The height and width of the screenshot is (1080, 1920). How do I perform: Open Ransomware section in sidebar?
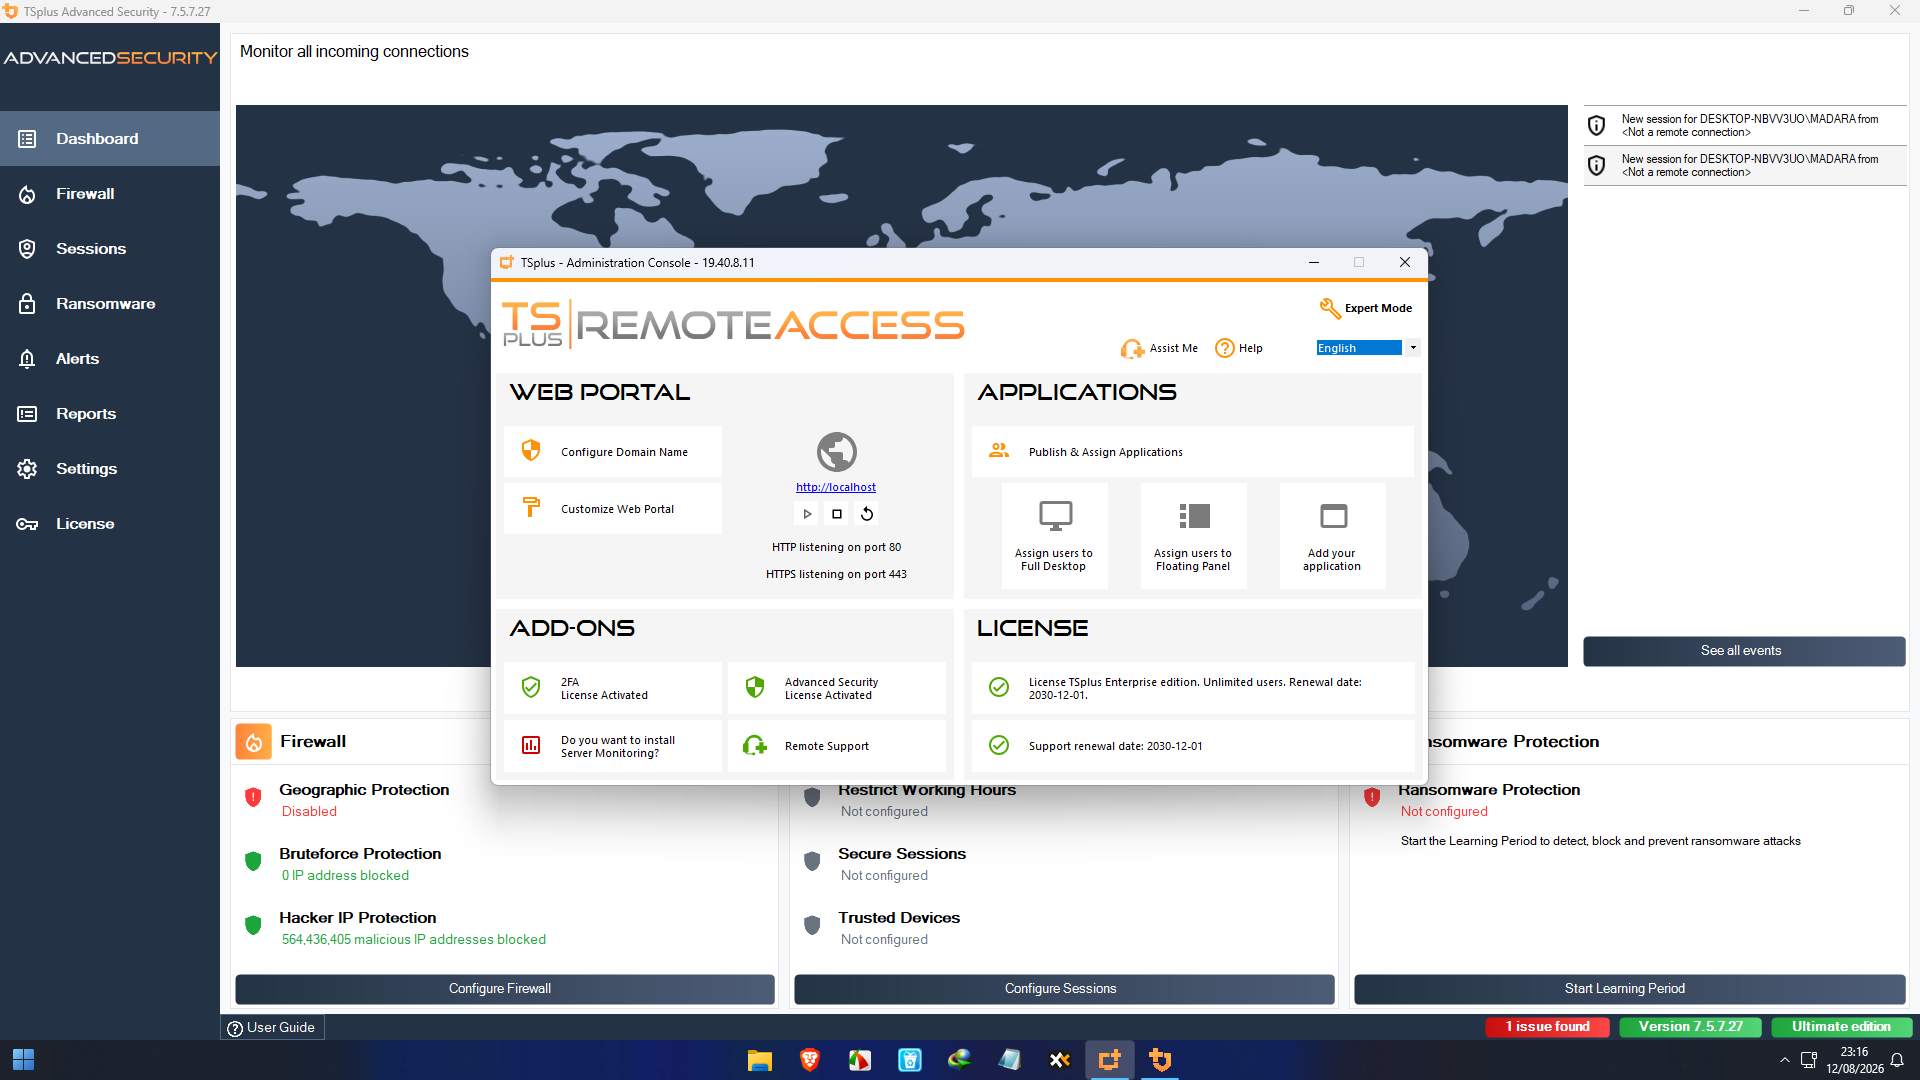pos(110,304)
